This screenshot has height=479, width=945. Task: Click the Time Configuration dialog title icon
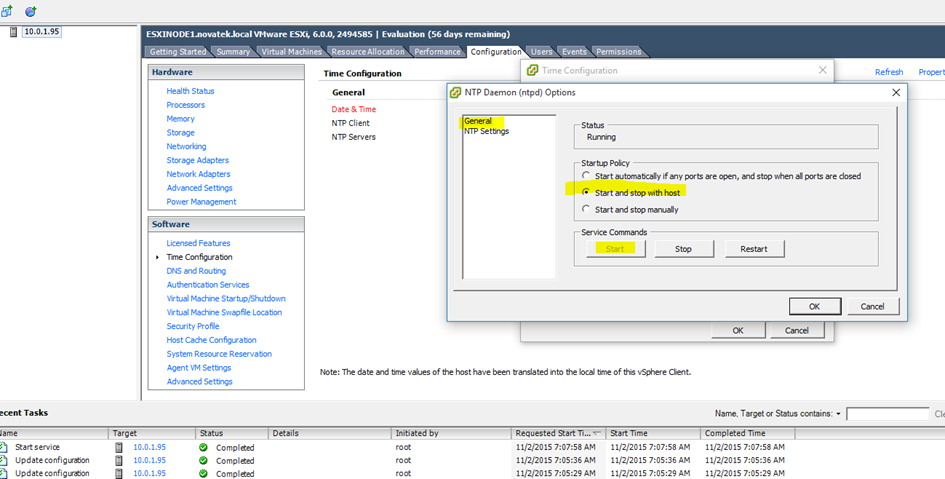tap(532, 70)
